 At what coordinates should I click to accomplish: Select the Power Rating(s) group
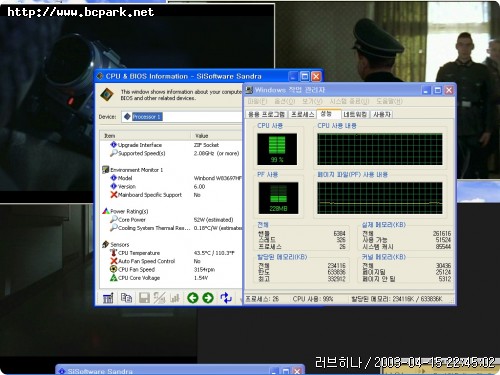pyautogui.click(x=171, y=211)
